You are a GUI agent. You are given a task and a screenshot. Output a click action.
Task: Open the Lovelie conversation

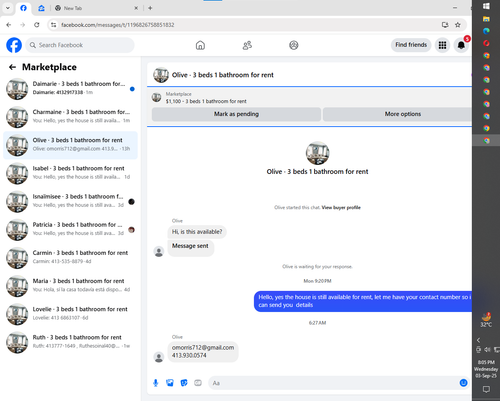pyautogui.click(x=70, y=314)
